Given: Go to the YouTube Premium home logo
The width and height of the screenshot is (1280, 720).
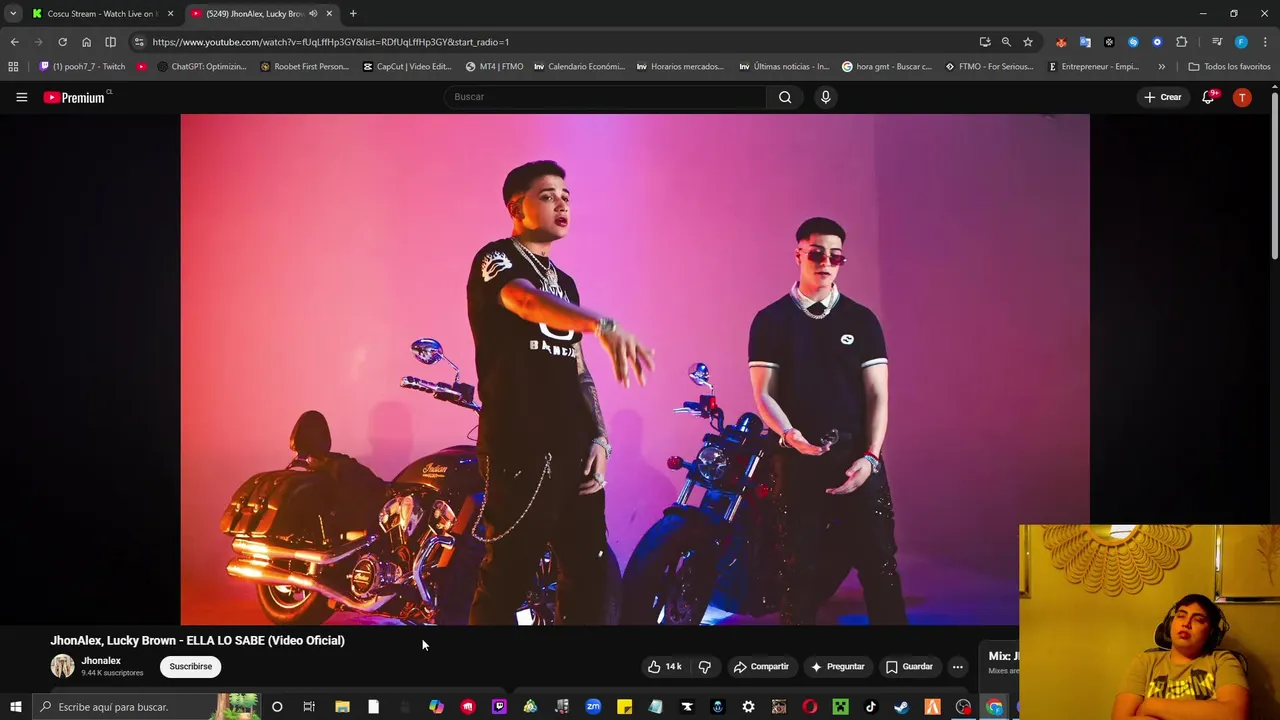Looking at the screenshot, I should tap(75, 97).
